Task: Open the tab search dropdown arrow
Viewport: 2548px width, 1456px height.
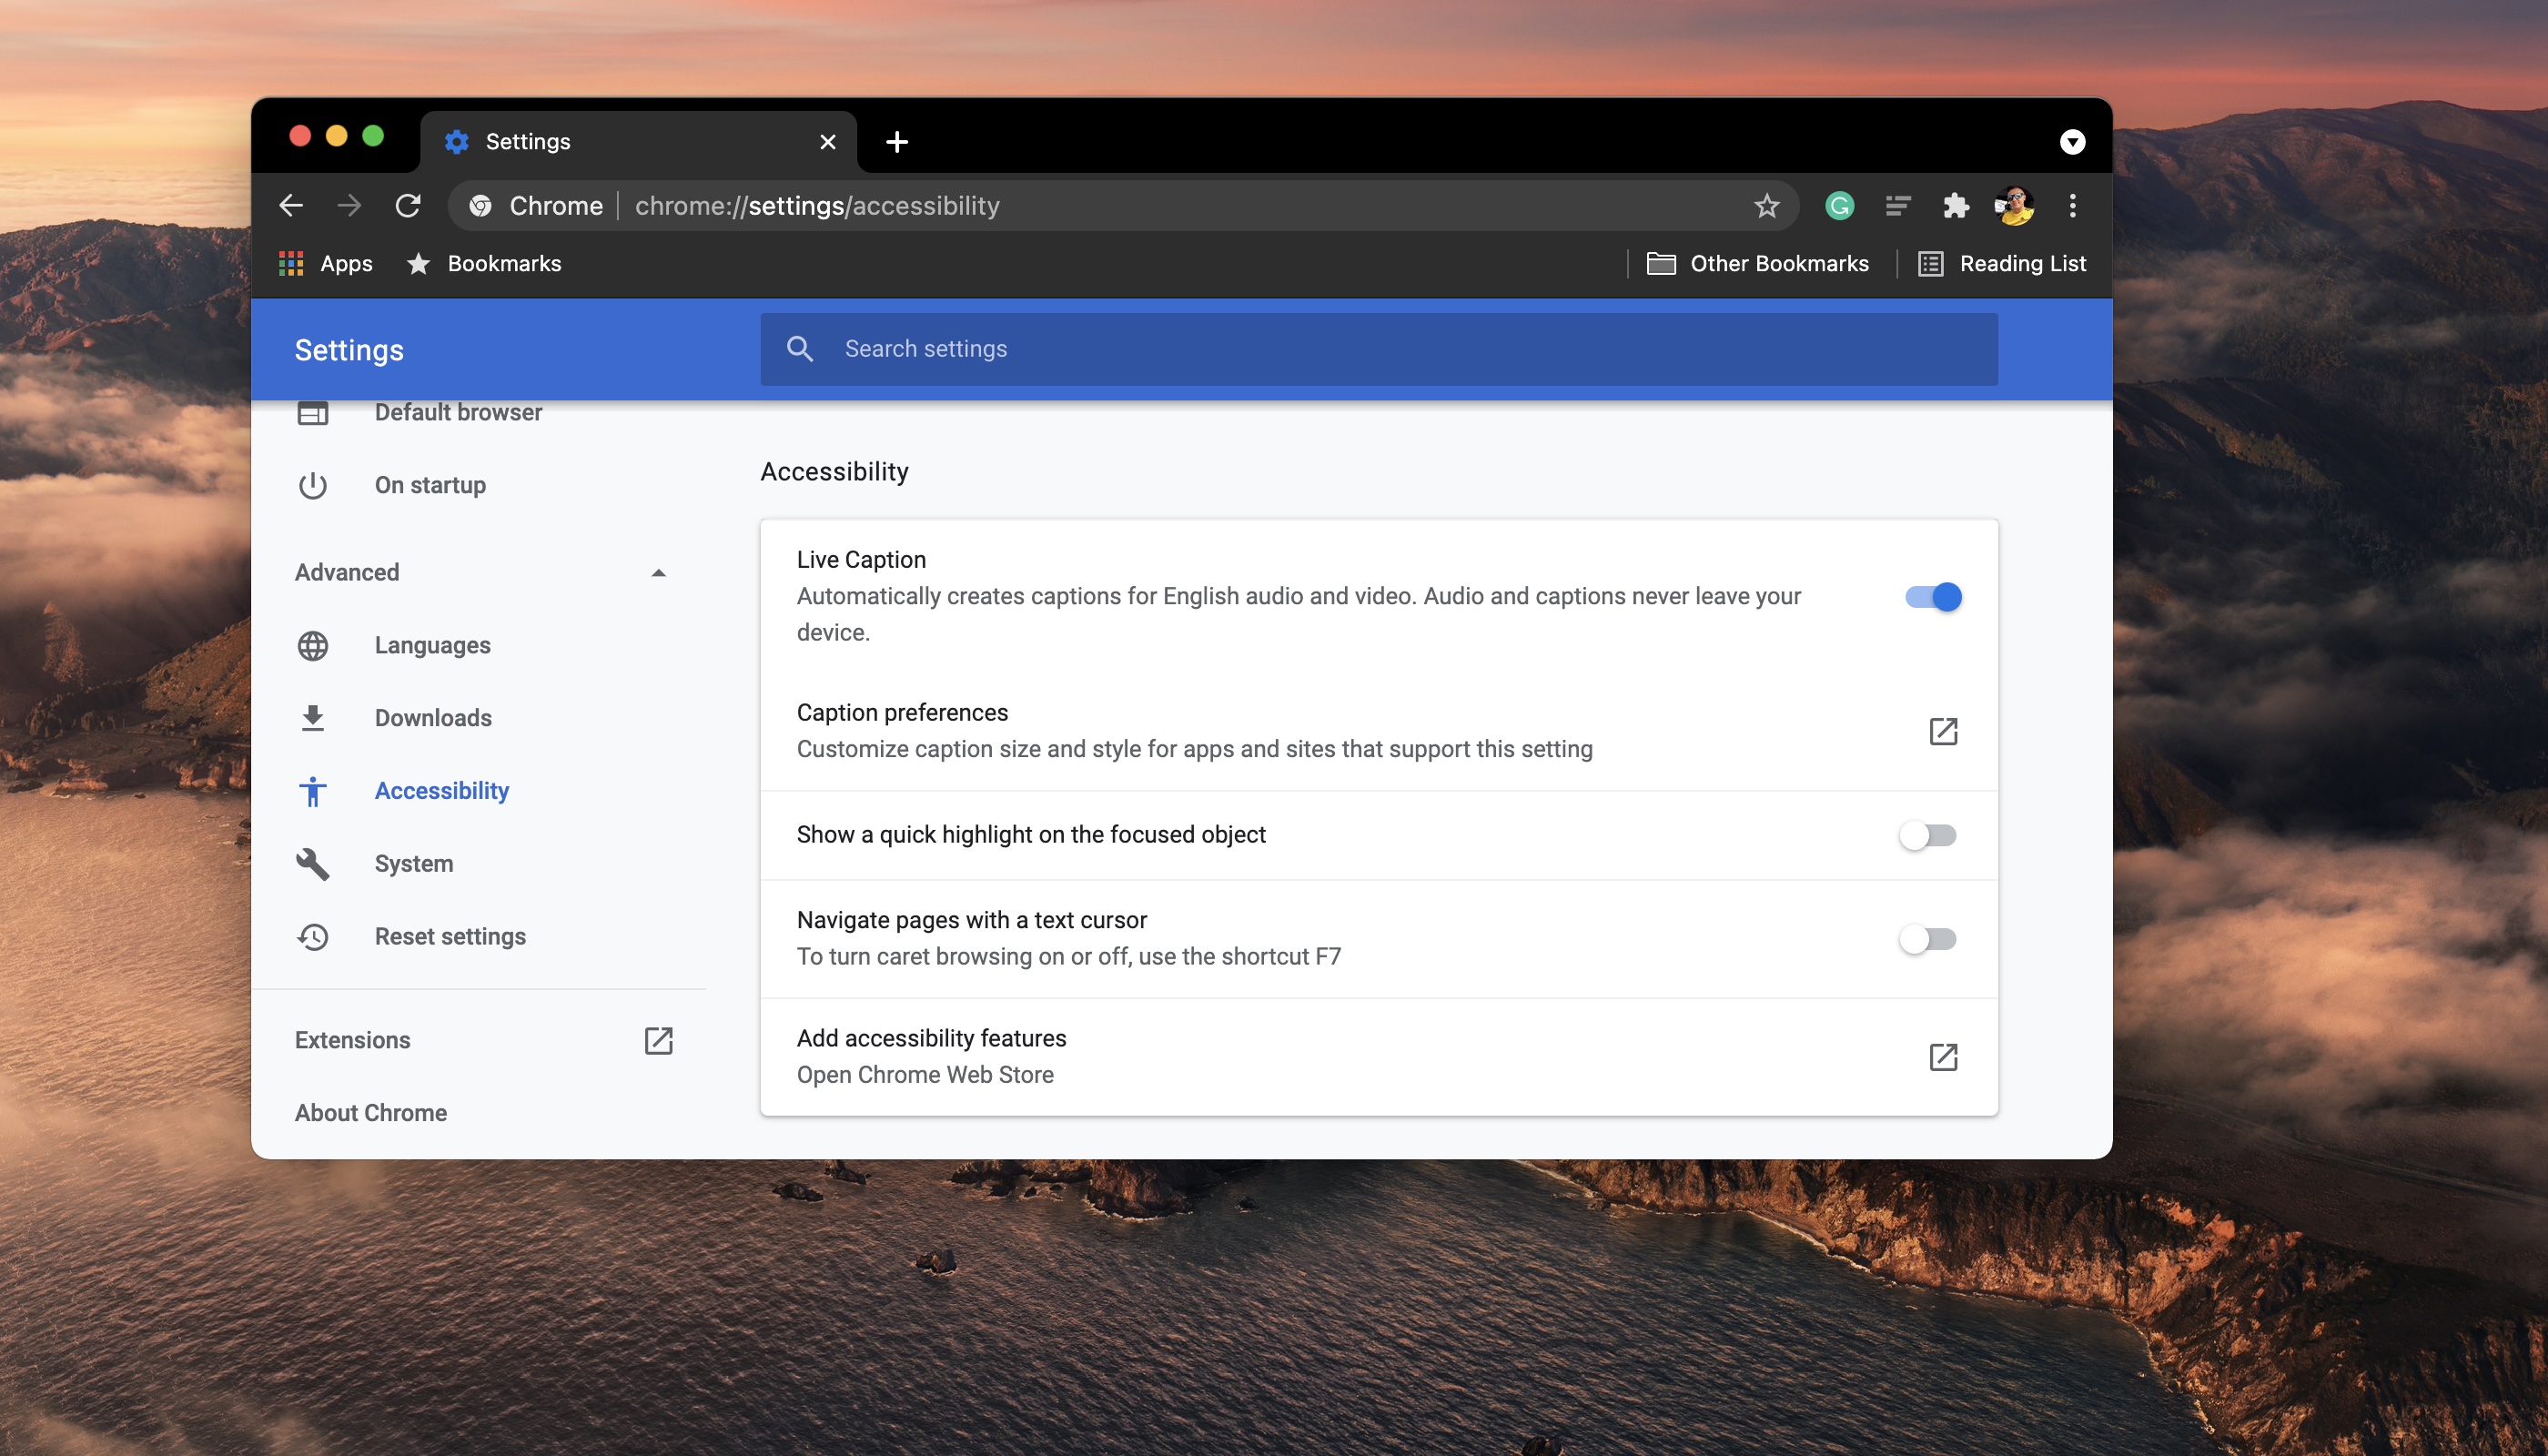Action: [x=2072, y=142]
